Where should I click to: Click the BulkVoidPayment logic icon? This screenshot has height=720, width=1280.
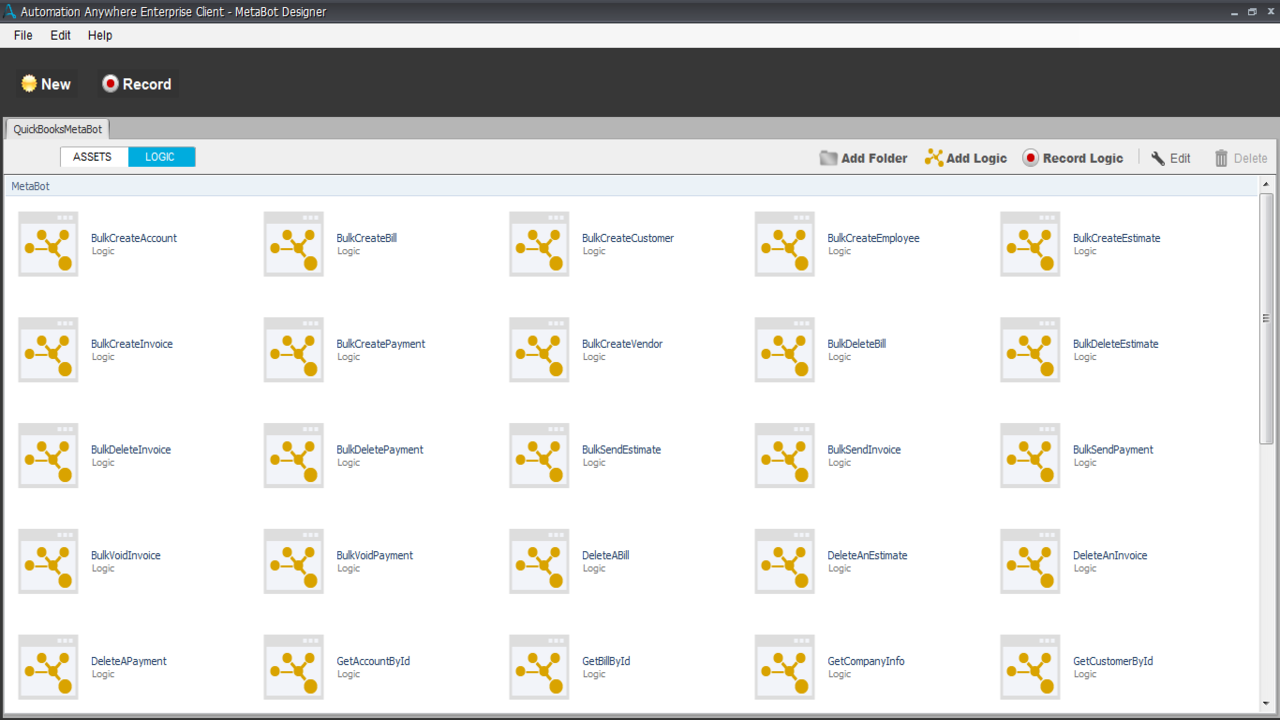pyautogui.click(x=294, y=562)
